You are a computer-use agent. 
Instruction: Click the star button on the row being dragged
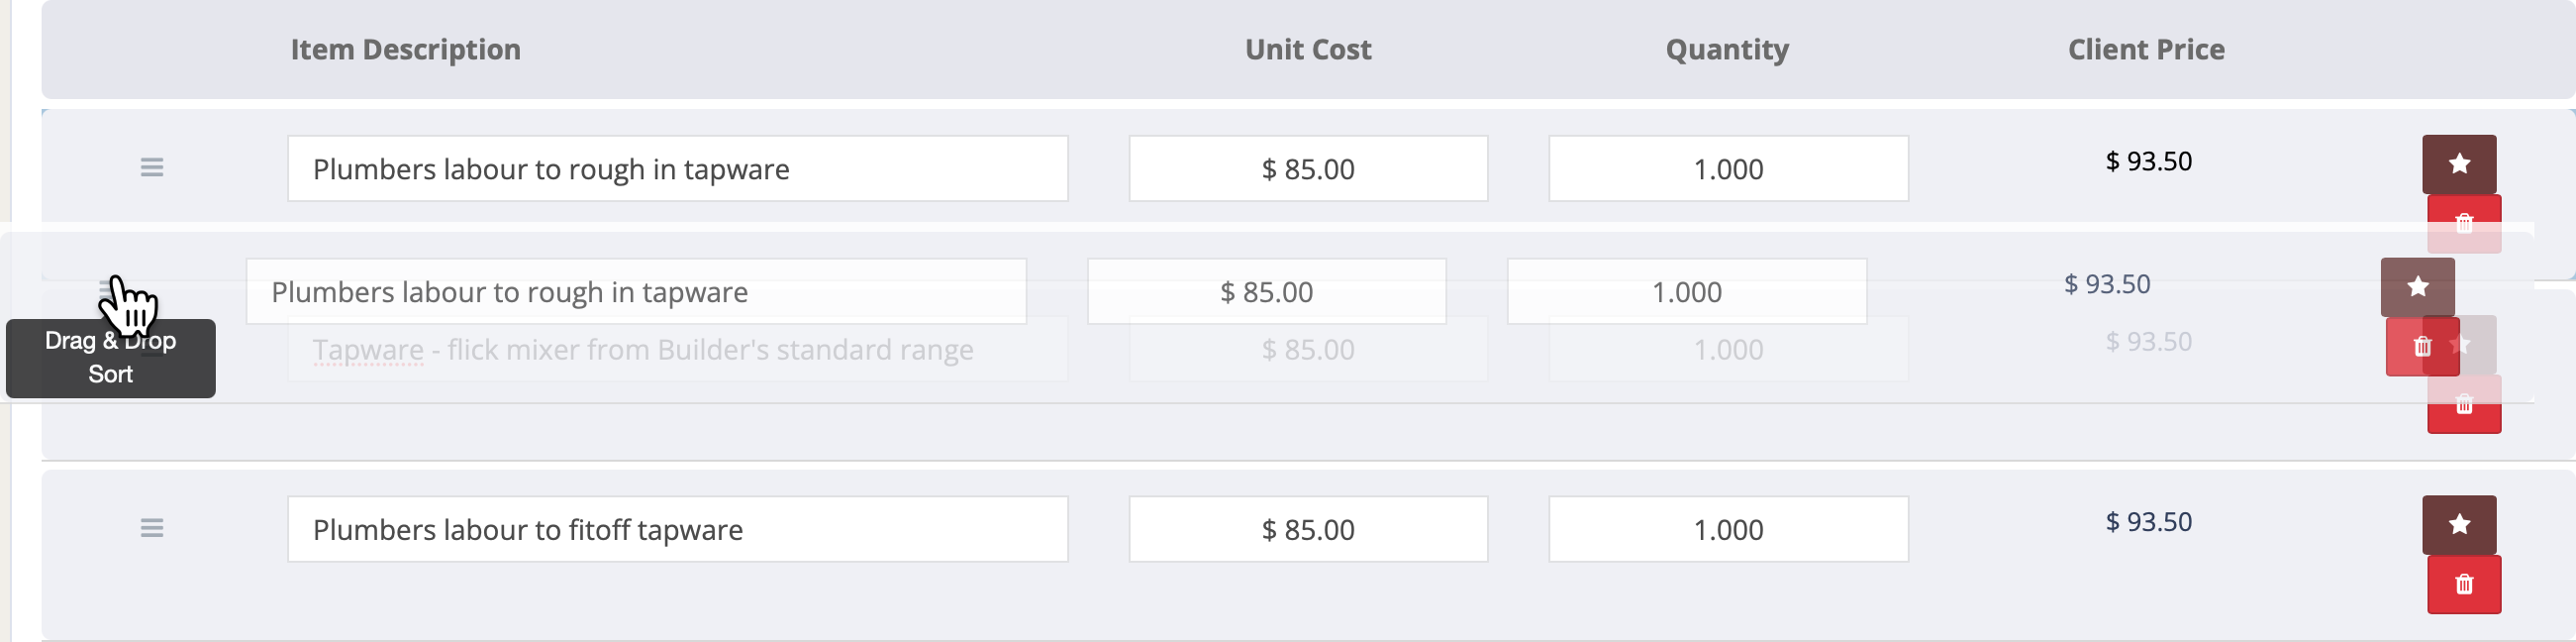[x=2417, y=287]
